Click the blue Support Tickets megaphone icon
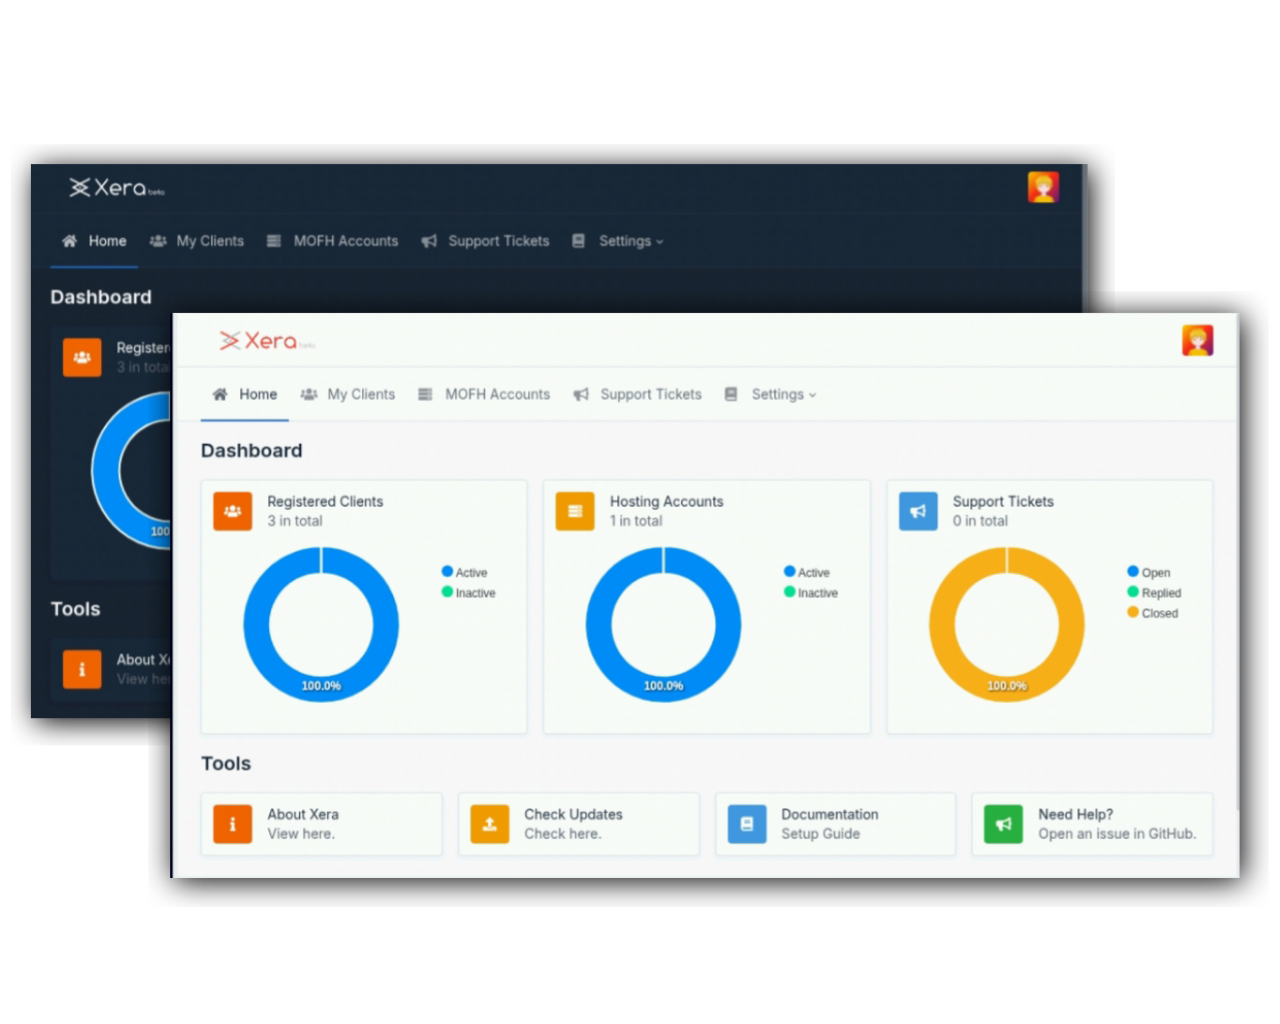The height and width of the screenshot is (1024, 1280). pos(917,511)
